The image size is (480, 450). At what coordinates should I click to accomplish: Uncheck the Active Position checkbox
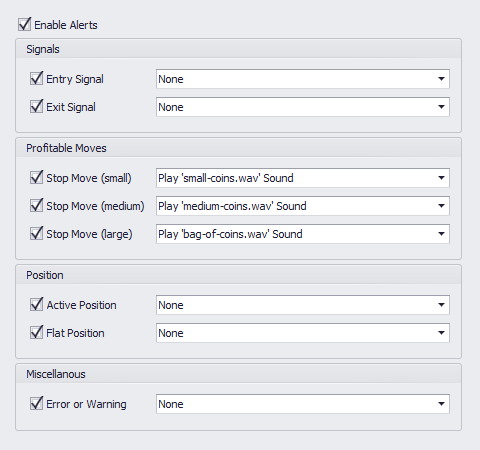point(36,305)
